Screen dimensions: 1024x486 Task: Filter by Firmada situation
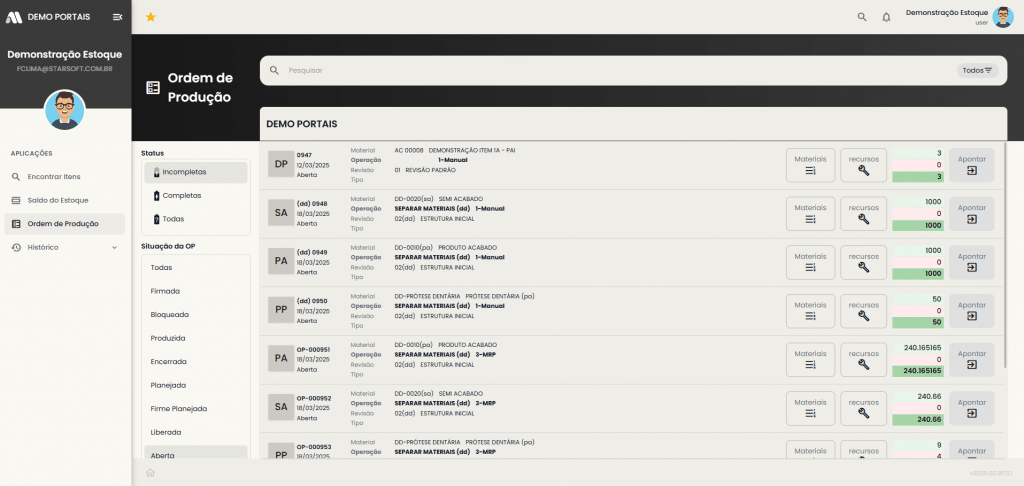coord(196,291)
